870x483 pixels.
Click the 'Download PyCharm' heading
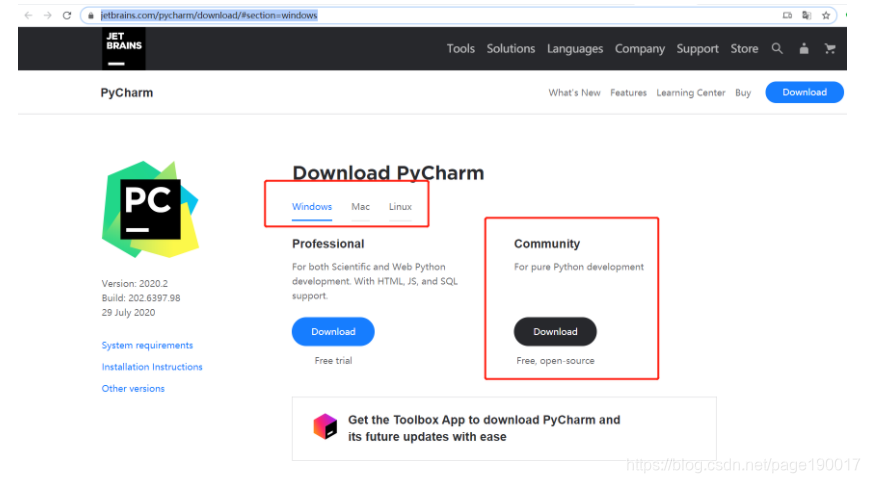click(388, 173)
